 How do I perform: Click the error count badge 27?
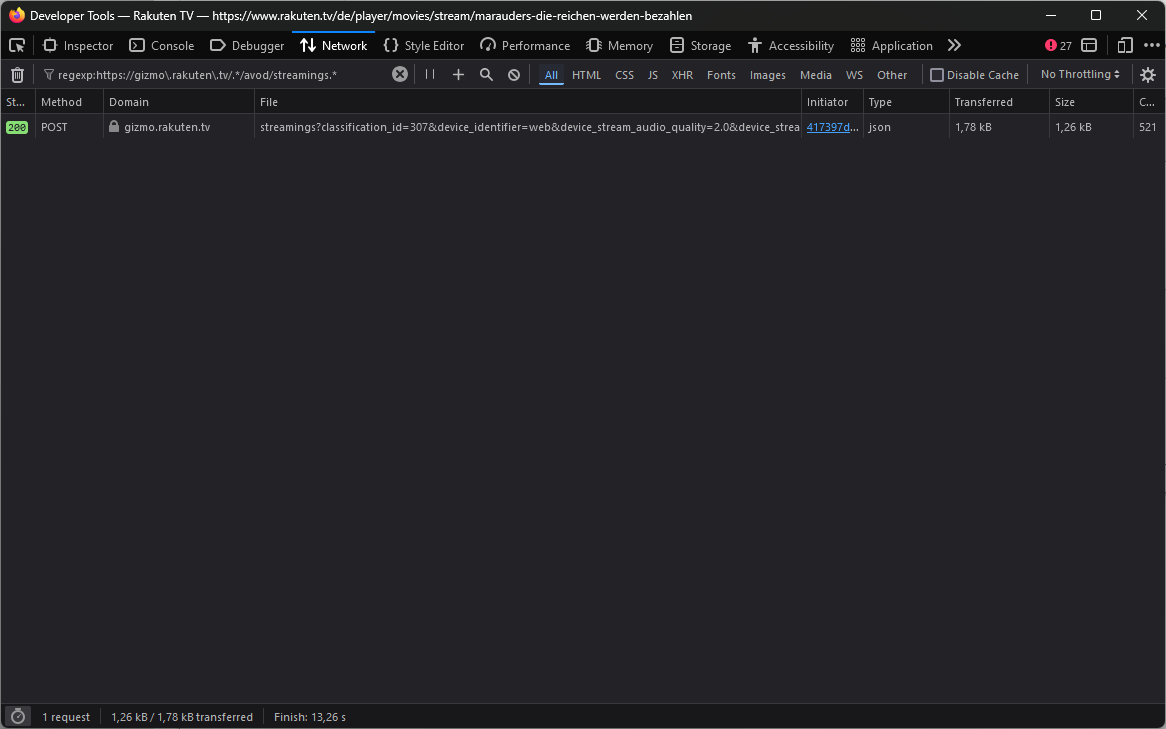tap(1058, 45)
